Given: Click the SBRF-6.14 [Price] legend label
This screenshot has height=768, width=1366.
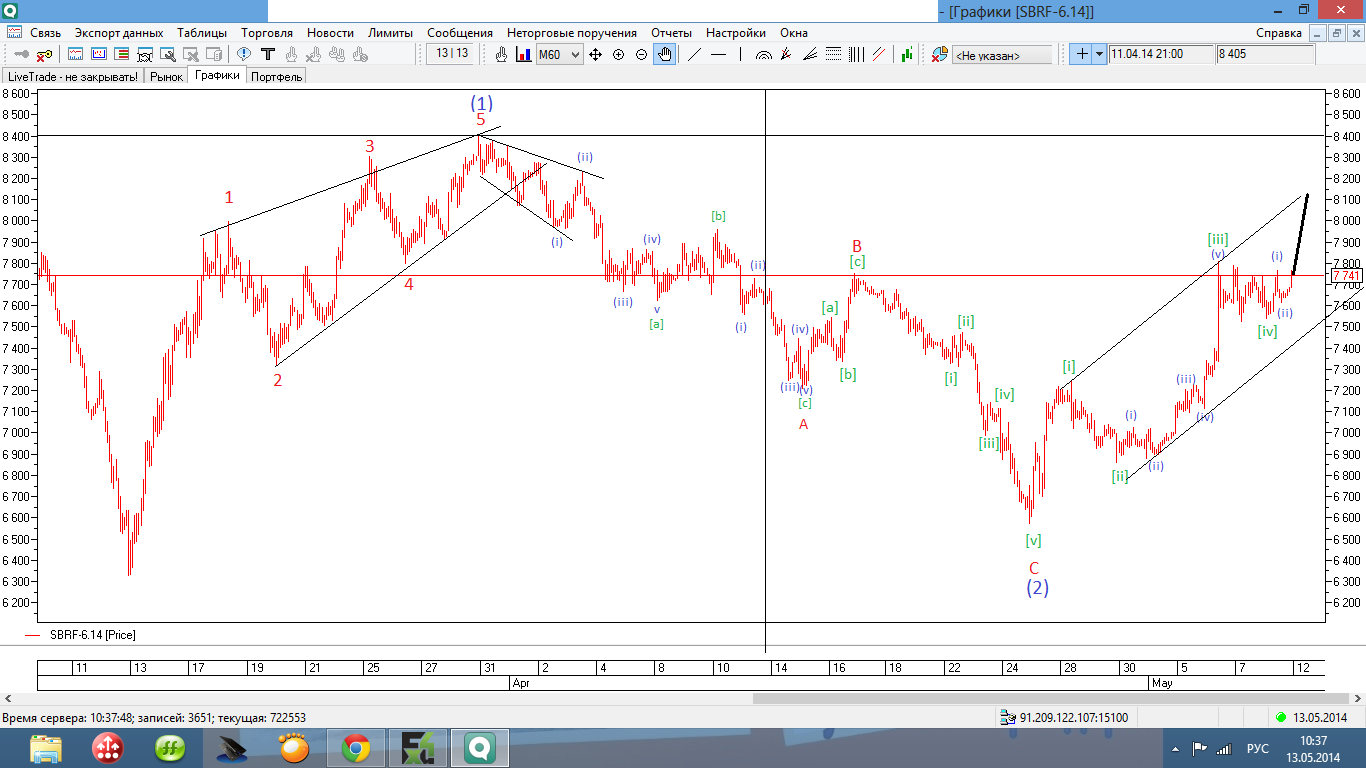Looking at the screenshot, I should click(x=92, y=634).
